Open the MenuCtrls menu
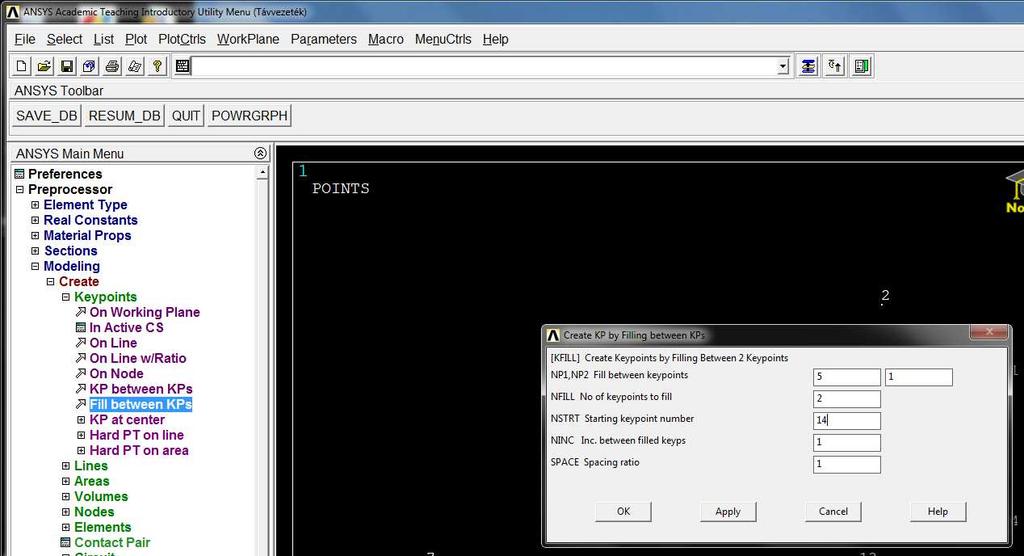 click(x=443, y=39)
